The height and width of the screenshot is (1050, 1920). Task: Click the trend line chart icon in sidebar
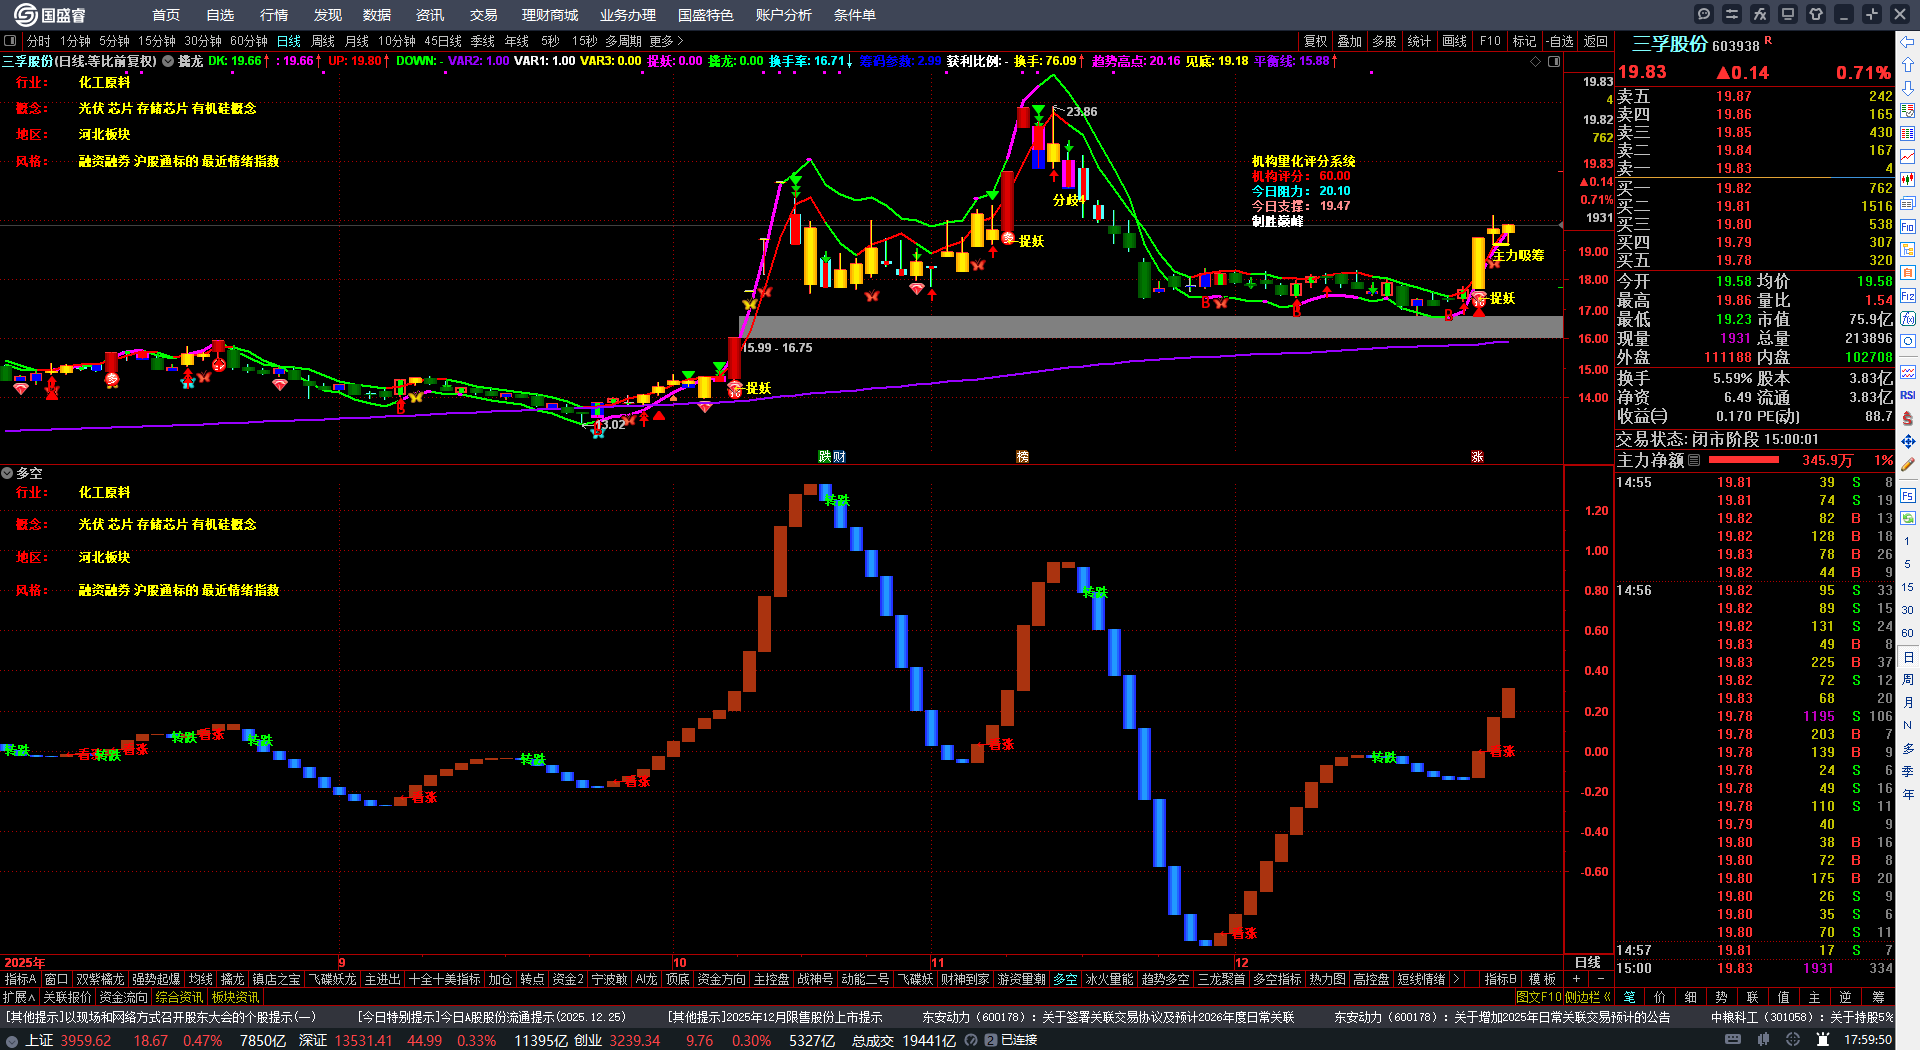1908,157
